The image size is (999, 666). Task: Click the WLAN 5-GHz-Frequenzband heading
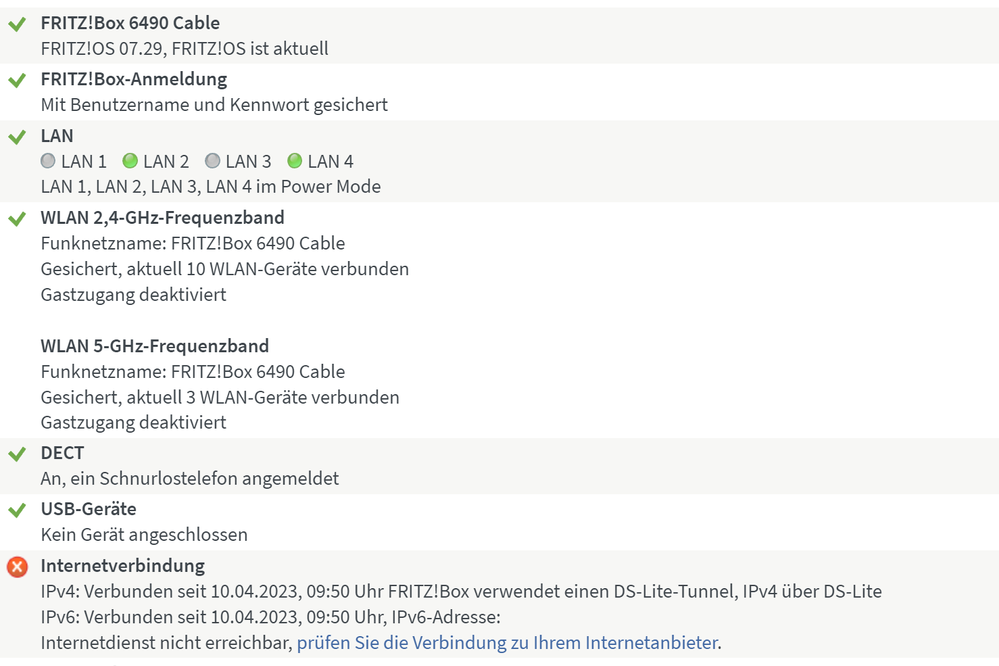155,346
